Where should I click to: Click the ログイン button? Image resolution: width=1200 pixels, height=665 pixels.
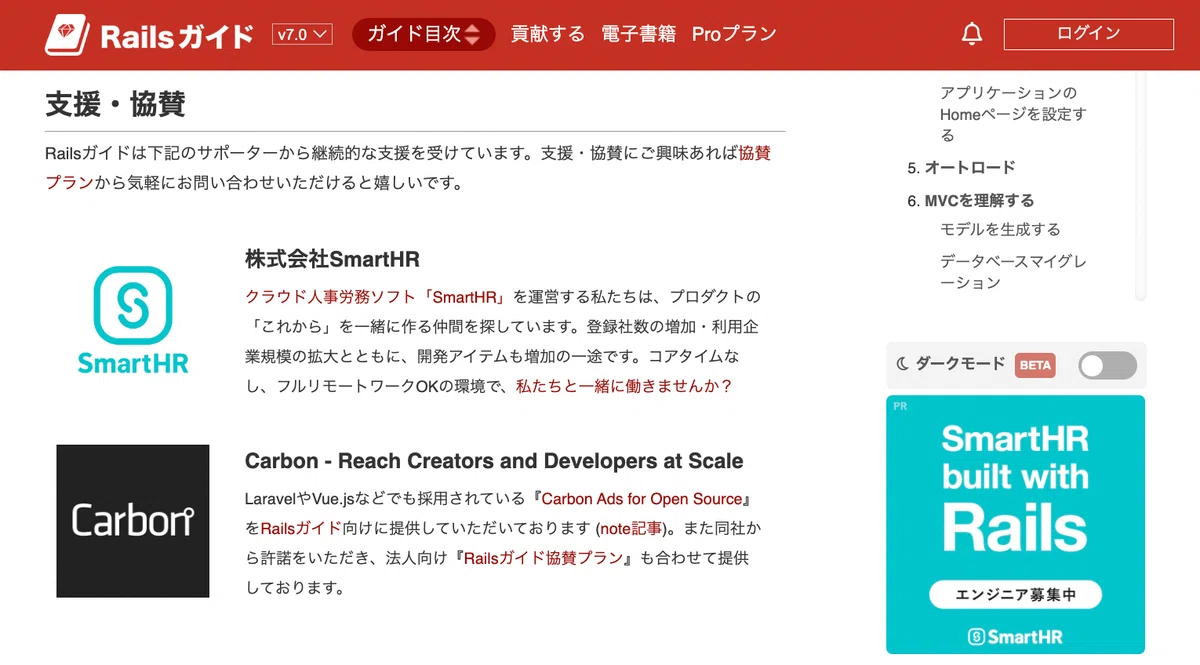[1088, 34]
